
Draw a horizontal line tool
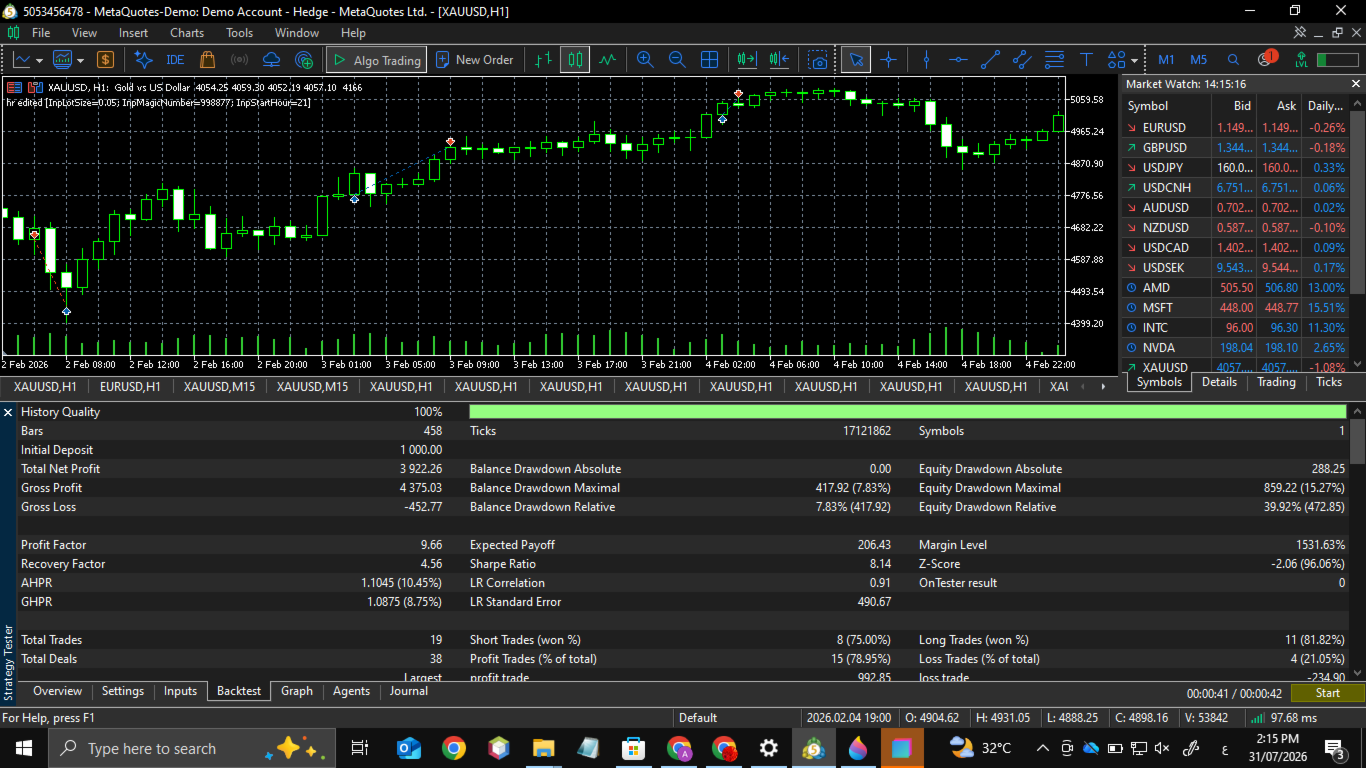(958, 60)
